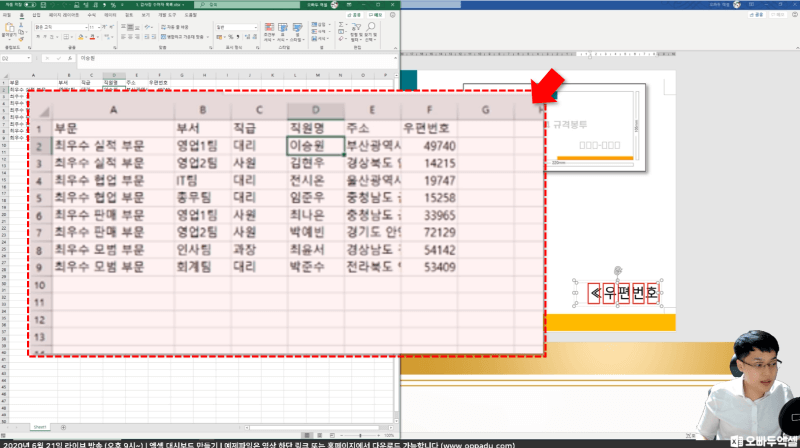Click the Excel zoom slider handle

click(360, 435)
